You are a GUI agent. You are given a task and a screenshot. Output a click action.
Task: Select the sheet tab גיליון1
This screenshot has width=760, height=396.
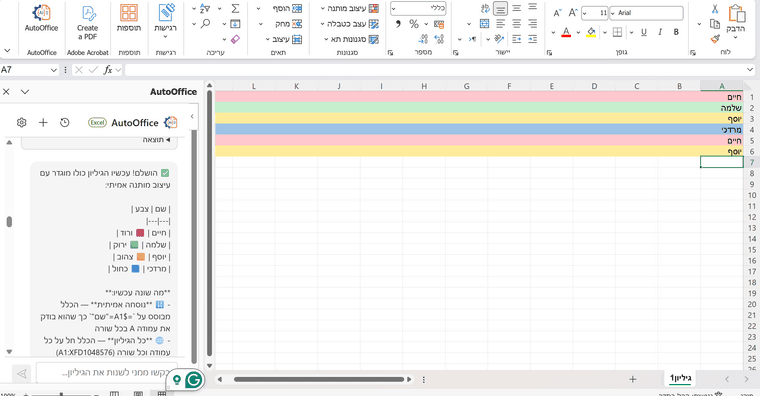681,378
